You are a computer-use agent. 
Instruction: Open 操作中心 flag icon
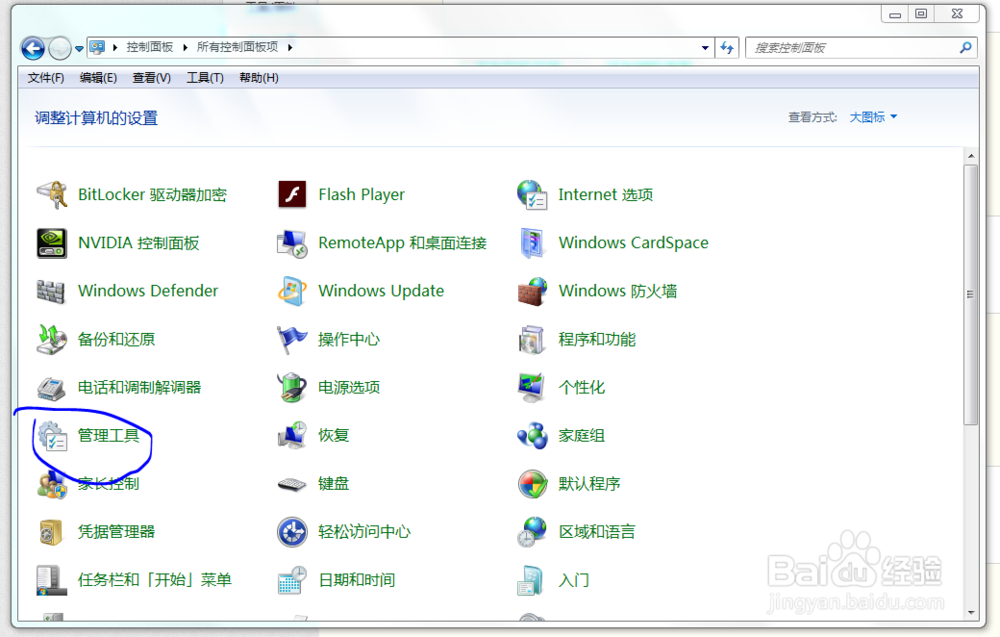pyautogui.click(x=292, y=339)
